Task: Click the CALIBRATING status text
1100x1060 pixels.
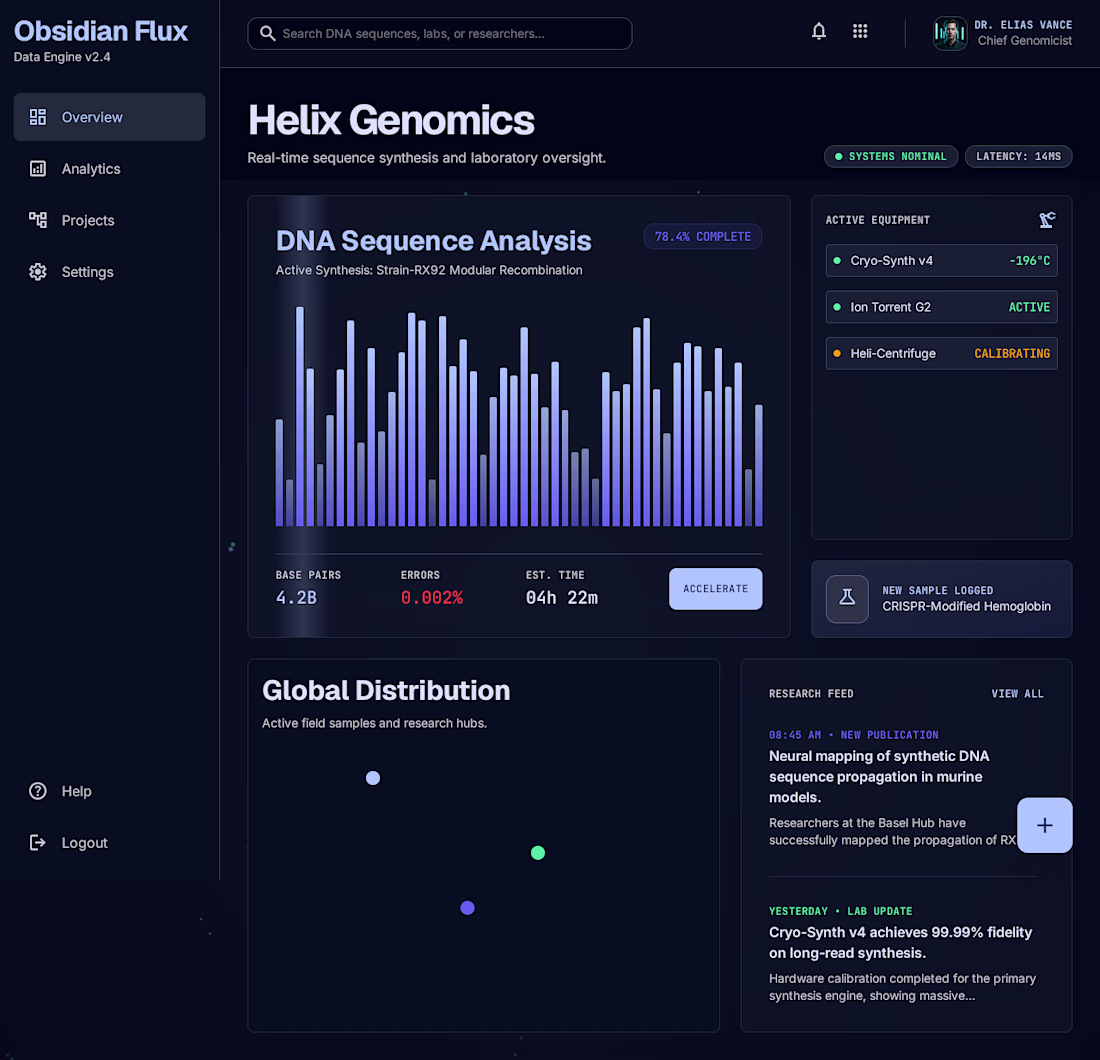Action: [1012, 354]
